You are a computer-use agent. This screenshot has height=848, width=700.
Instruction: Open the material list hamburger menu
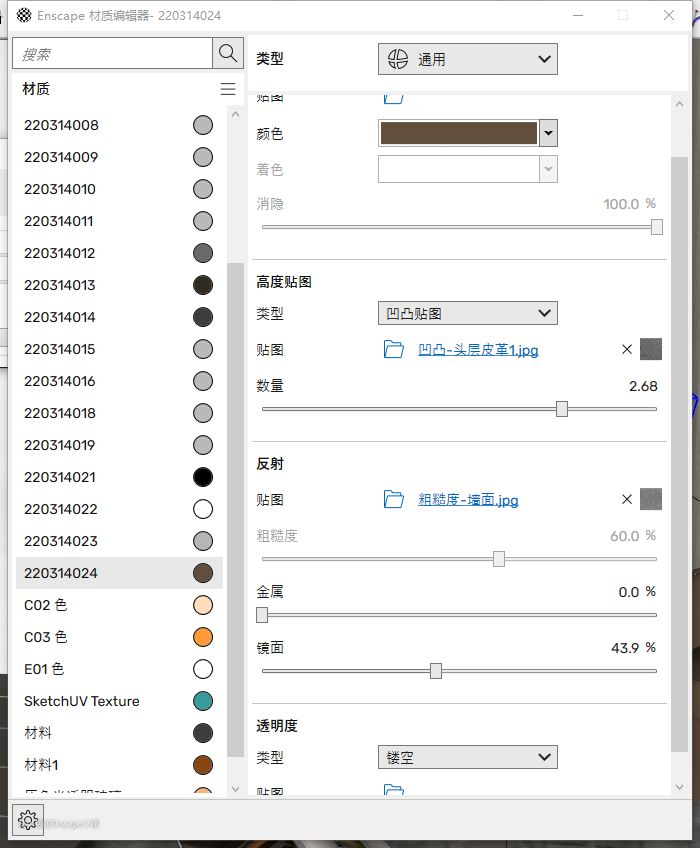tap(228, 89)
